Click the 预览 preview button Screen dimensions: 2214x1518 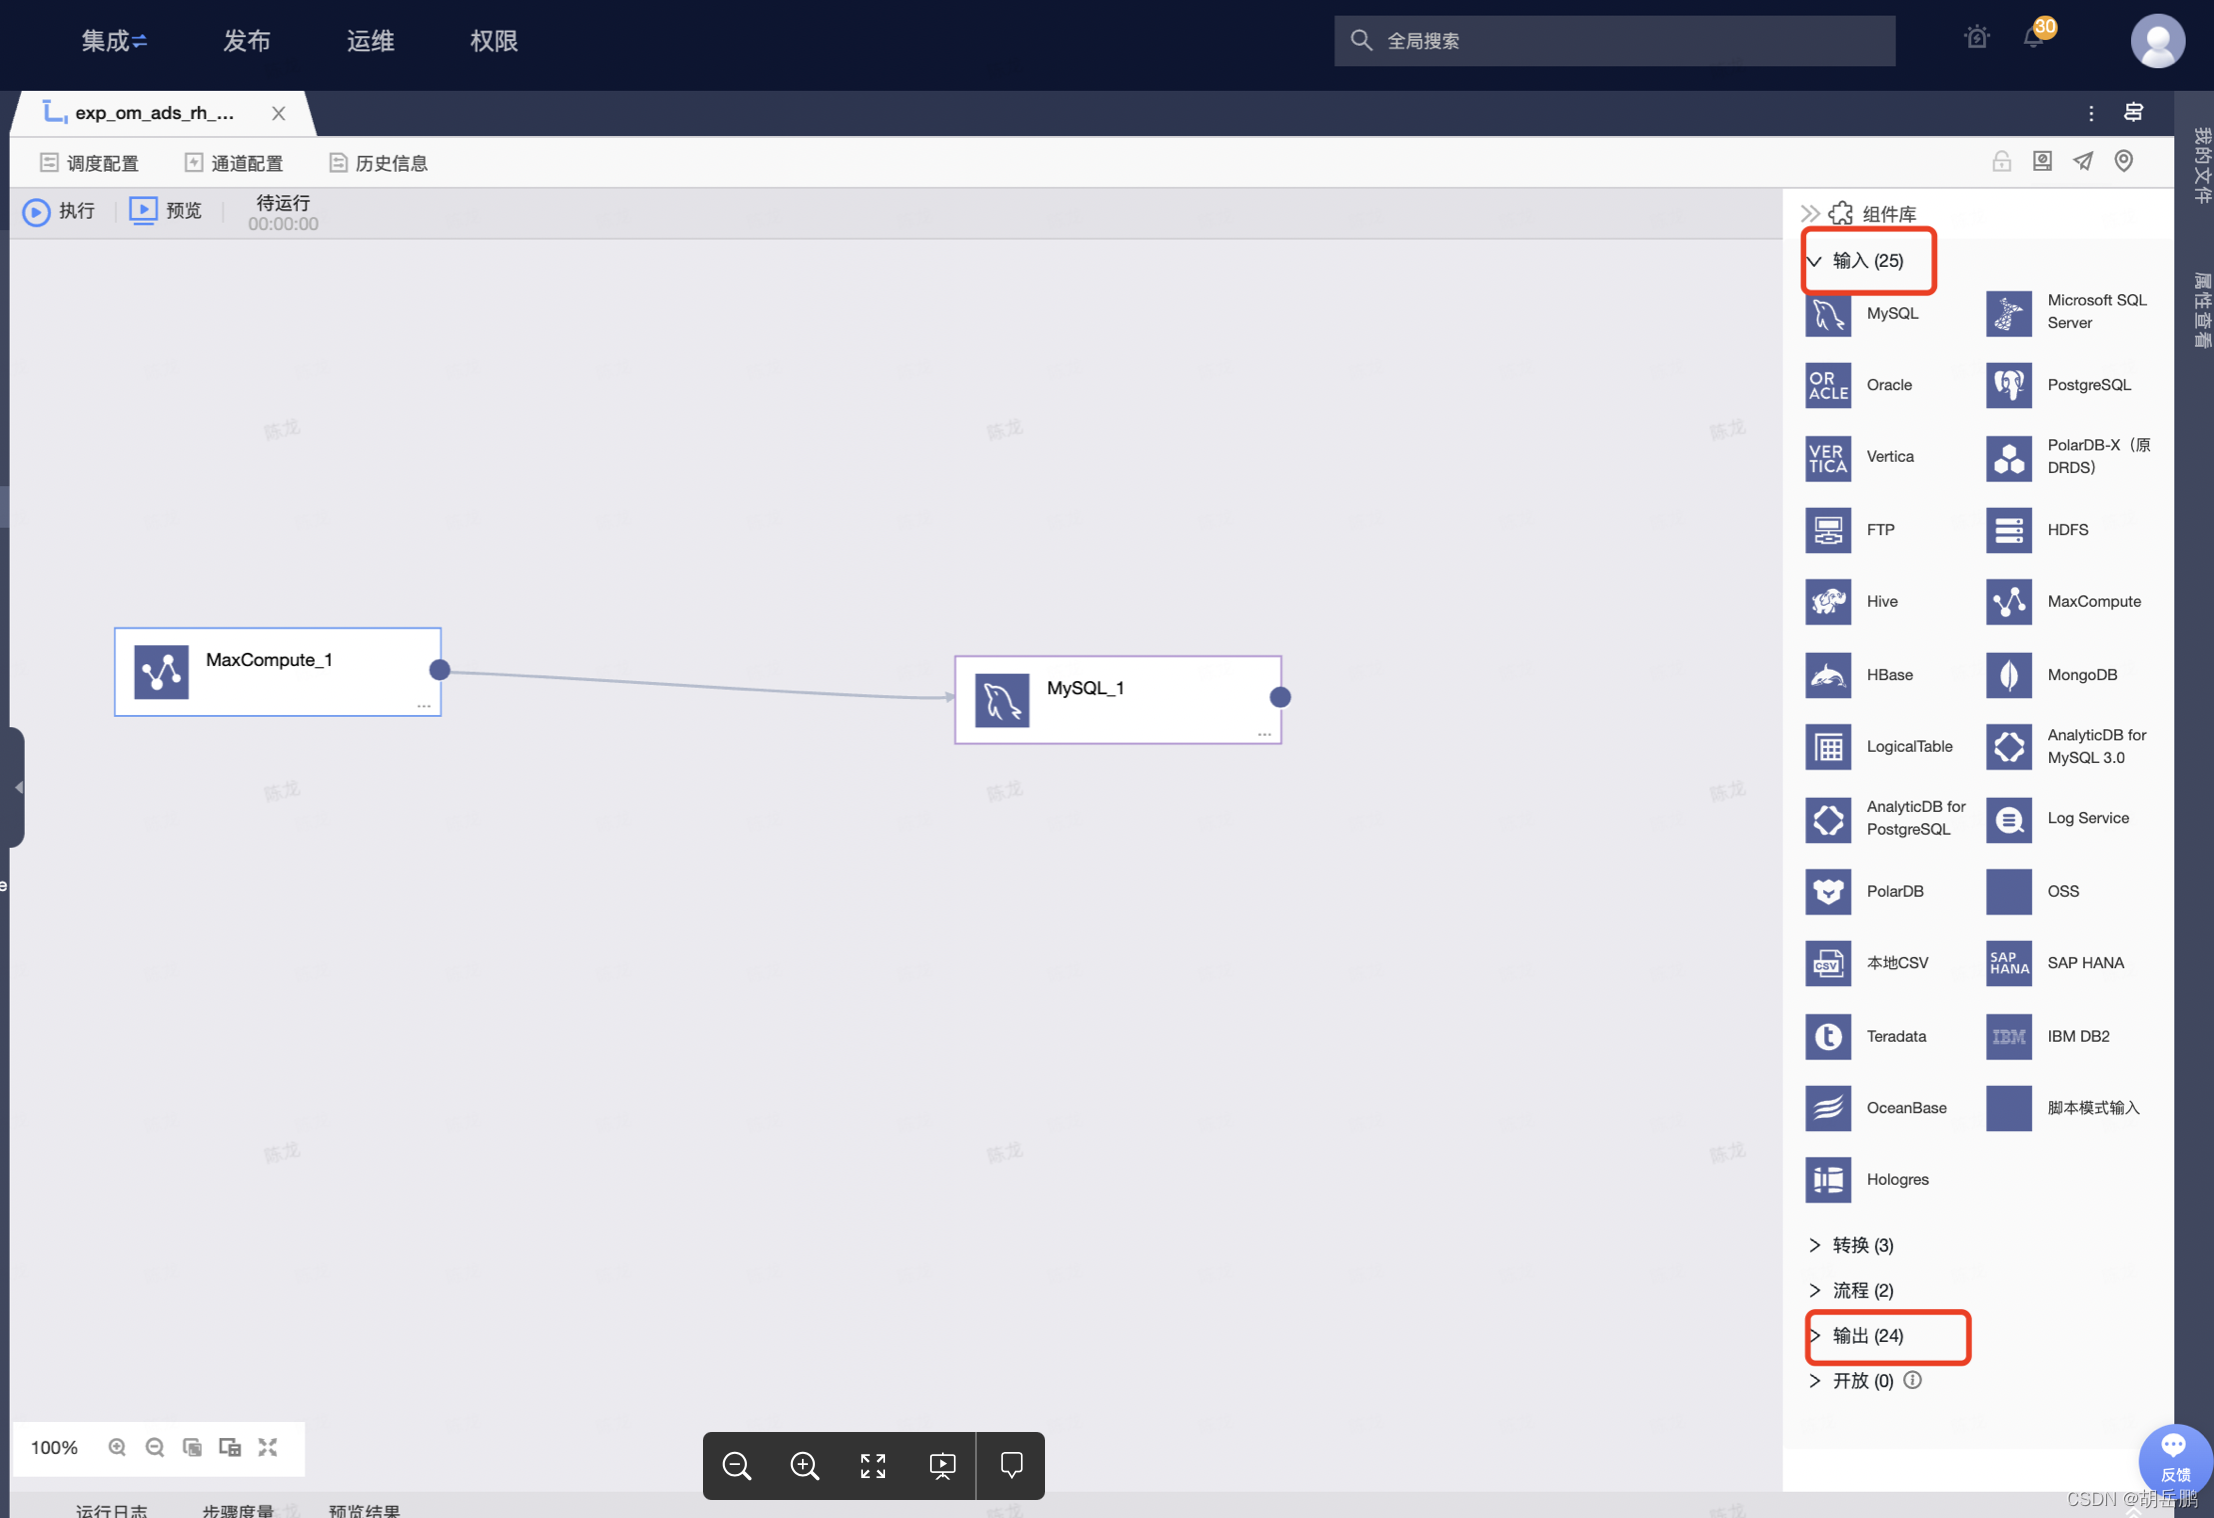[x=166, y=211]
